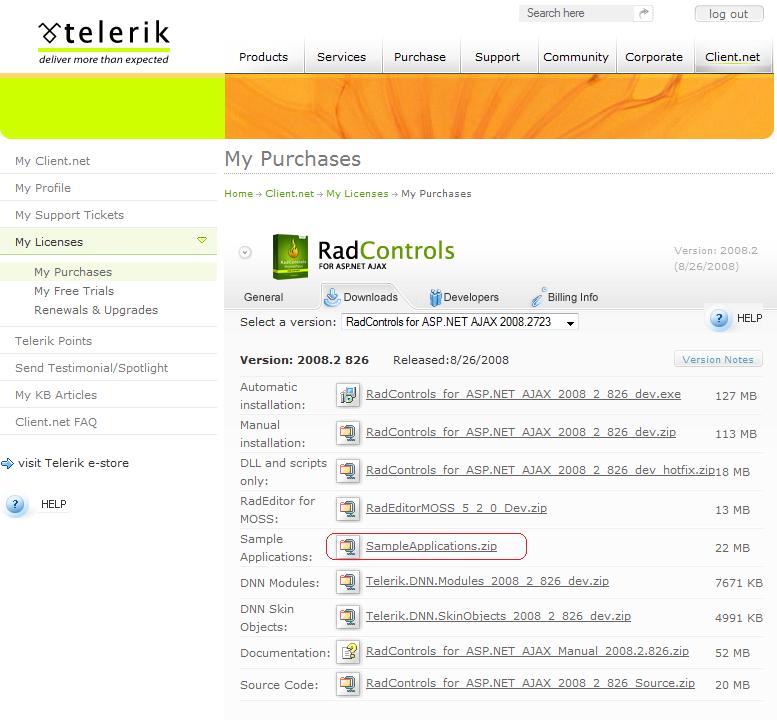This screenshot has width=777, height=723.
Task: Click the Billing Info tab pen icon
Action: (x=538, y=297)
